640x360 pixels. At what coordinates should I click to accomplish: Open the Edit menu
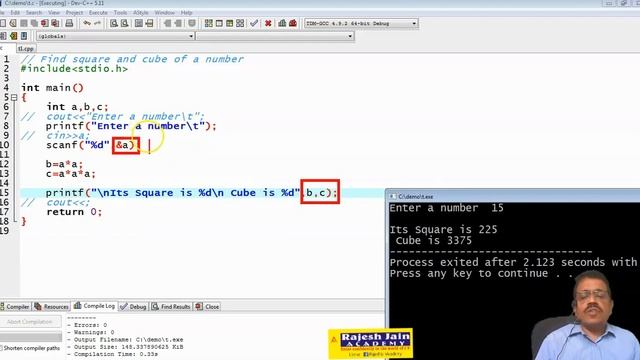[x=15, y=13]
